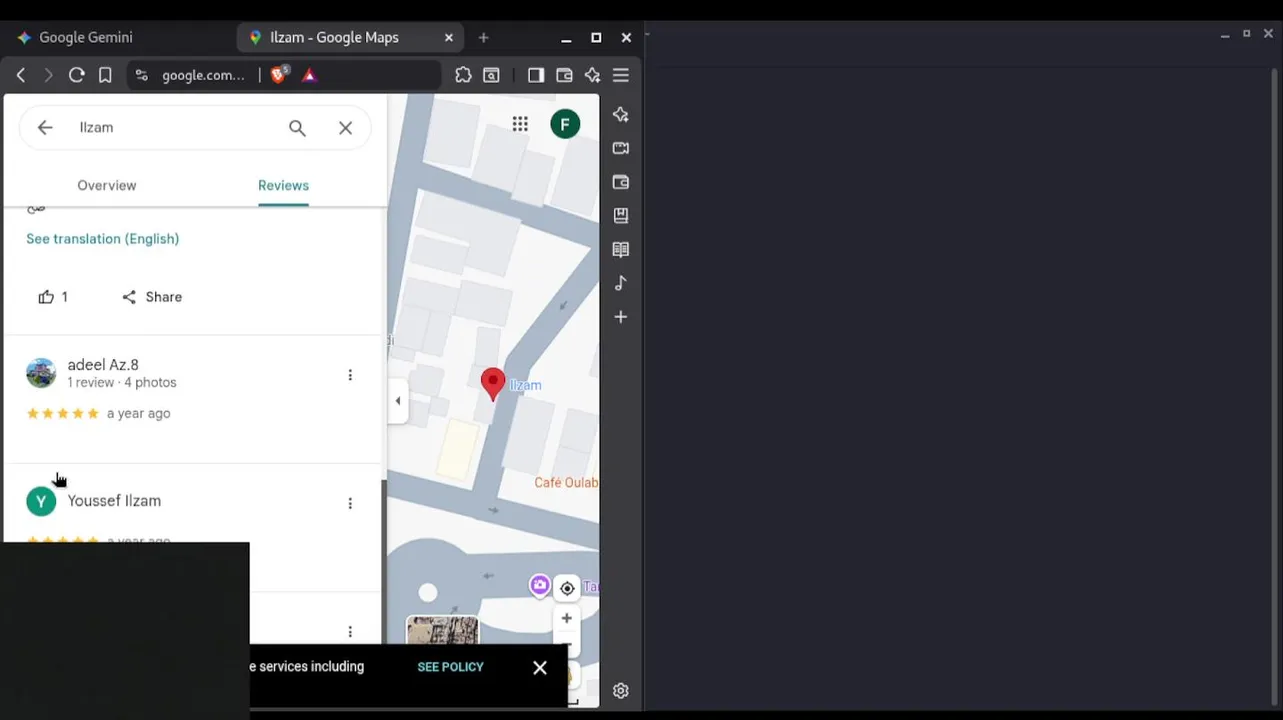Open the browser extensions puzzle icon
The height and width of the screenshot is (720, 1283).
coord(463,75)
